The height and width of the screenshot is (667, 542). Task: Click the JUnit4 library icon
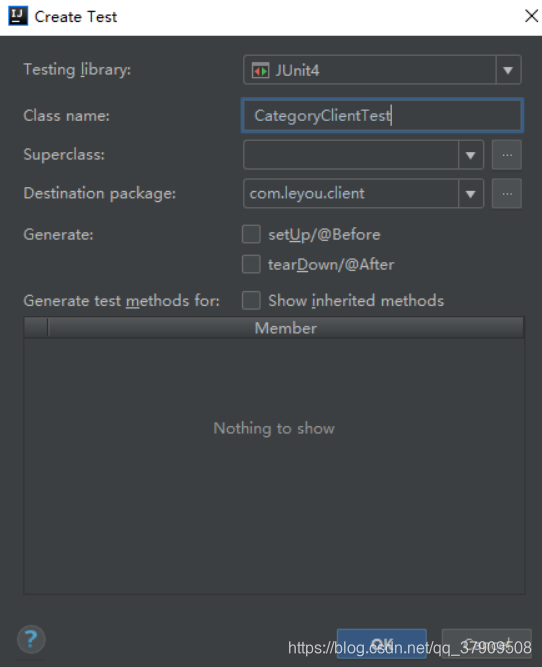pos(260,70)
